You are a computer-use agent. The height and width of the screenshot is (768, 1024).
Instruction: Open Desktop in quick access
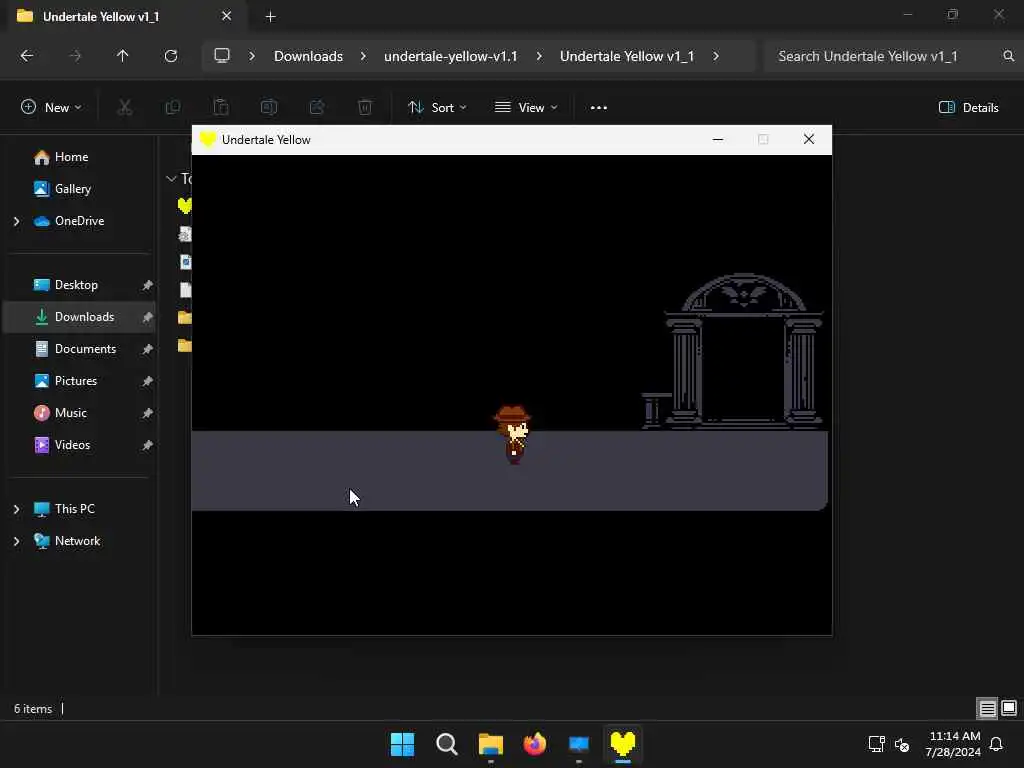tap(76, 285)
